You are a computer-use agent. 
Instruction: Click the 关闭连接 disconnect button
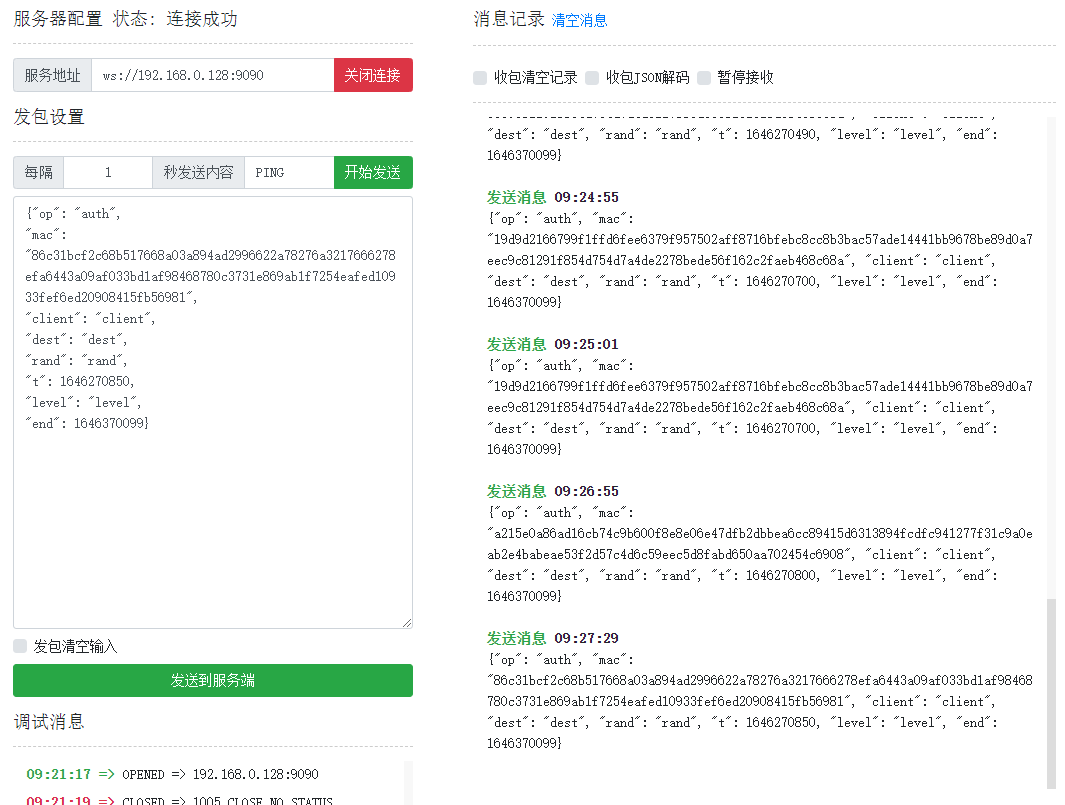[372, 74]
